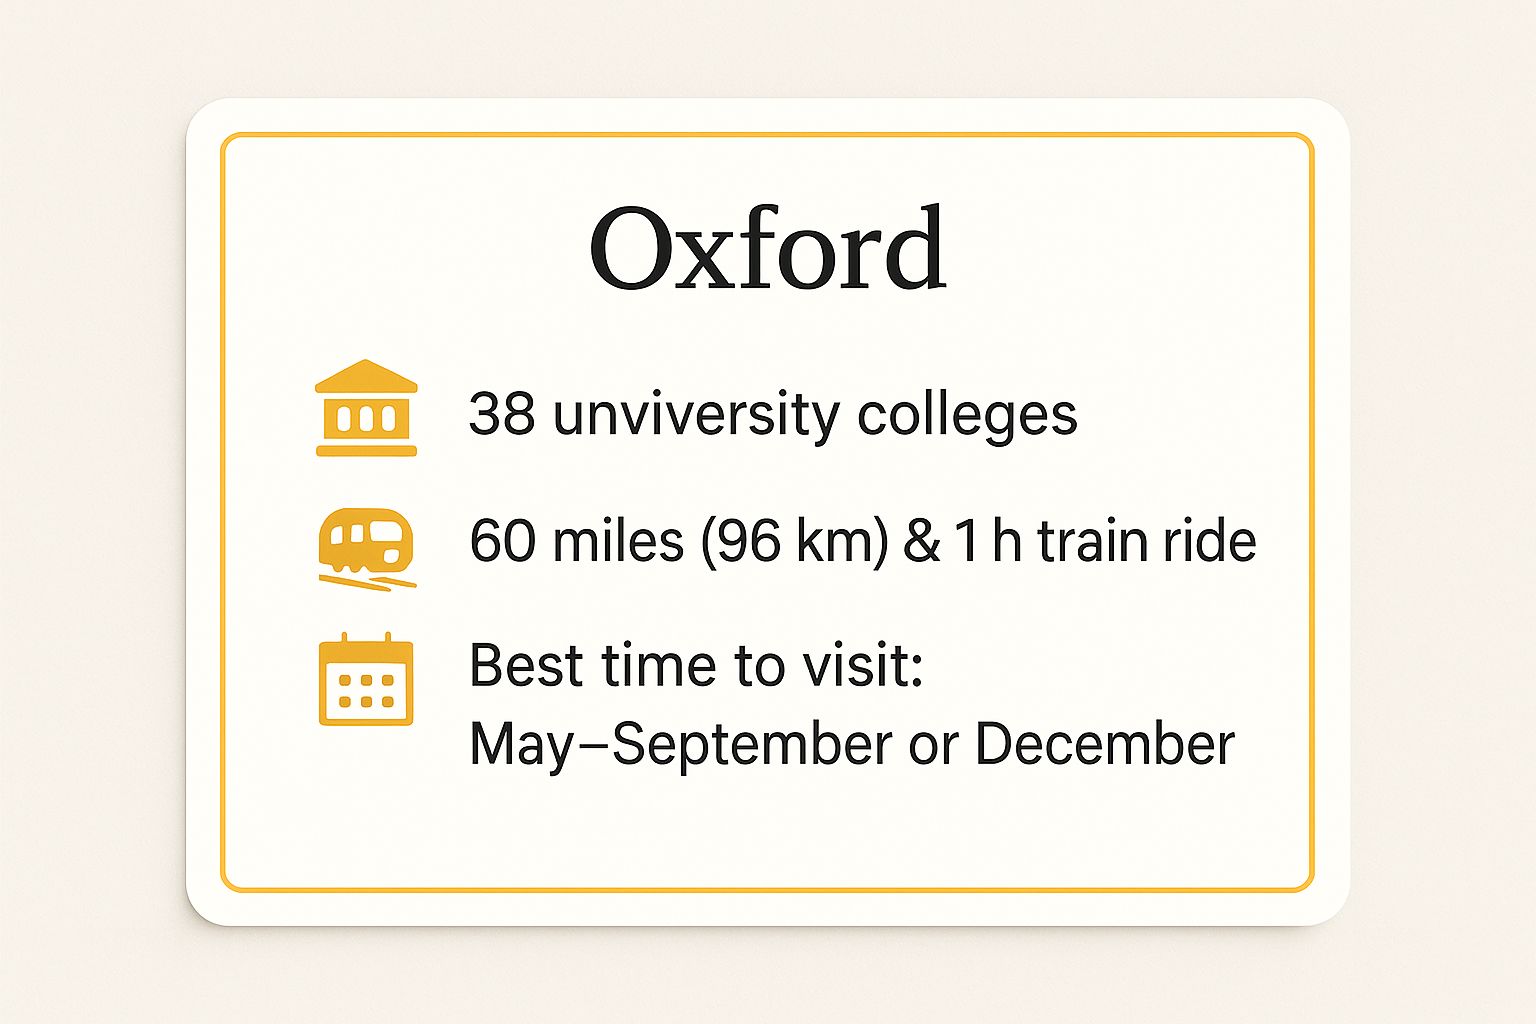Image resolution: width=1536 pixels, height=1024 pixels.
Task: Click the "(96 km)" distance text
Action: click(795, 541)
